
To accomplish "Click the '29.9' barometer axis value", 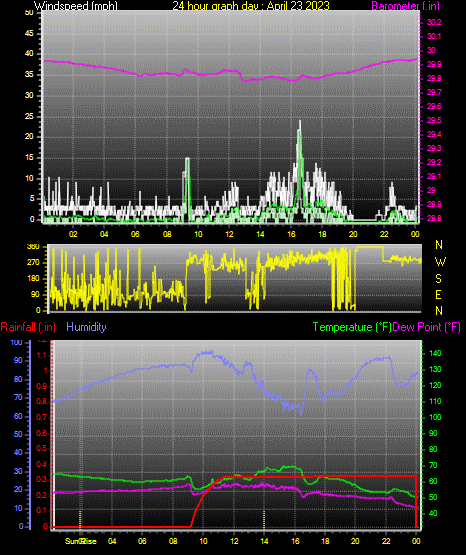I will pos(434,64).
